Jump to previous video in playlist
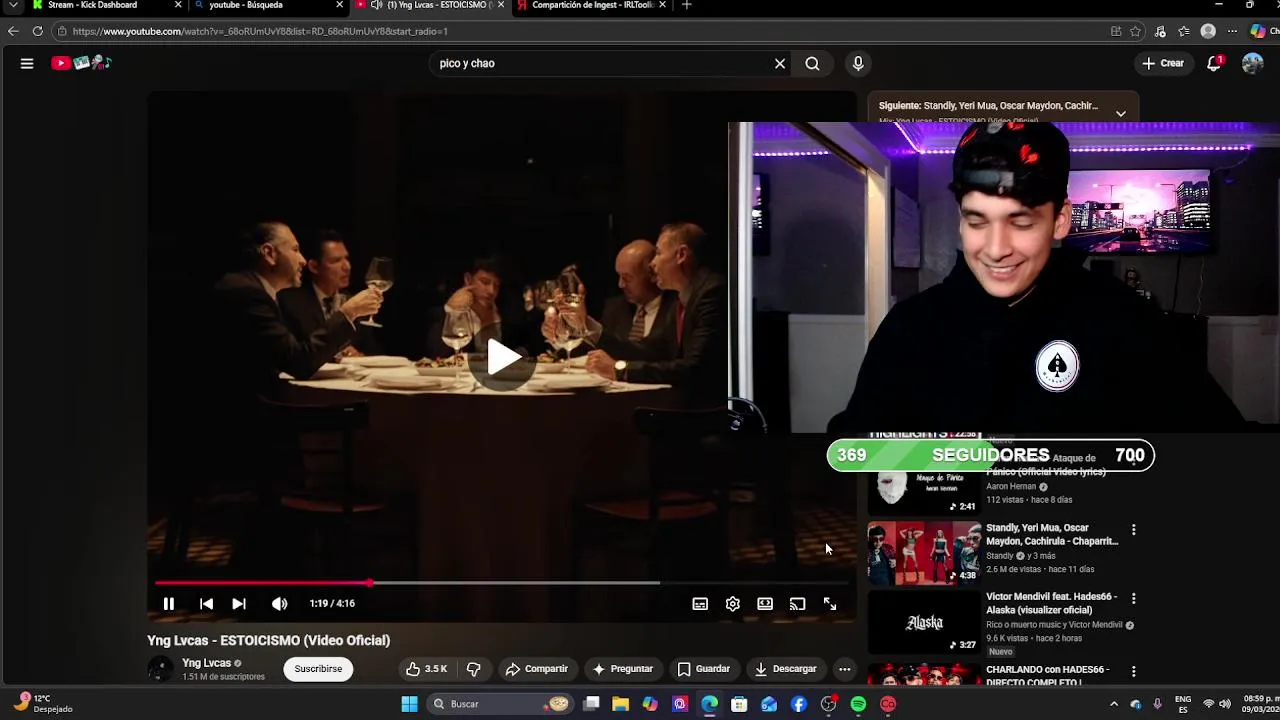Viewport: 1280px width, 720px height. click(x=206, y=604)
